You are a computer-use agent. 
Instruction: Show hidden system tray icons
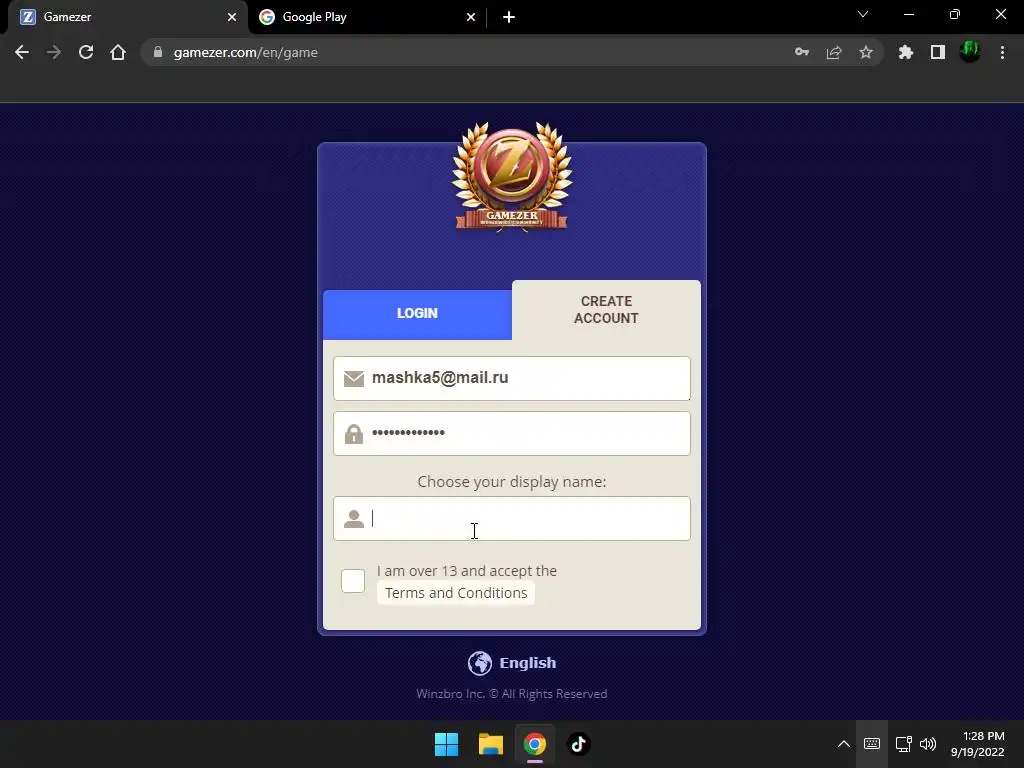844,744
